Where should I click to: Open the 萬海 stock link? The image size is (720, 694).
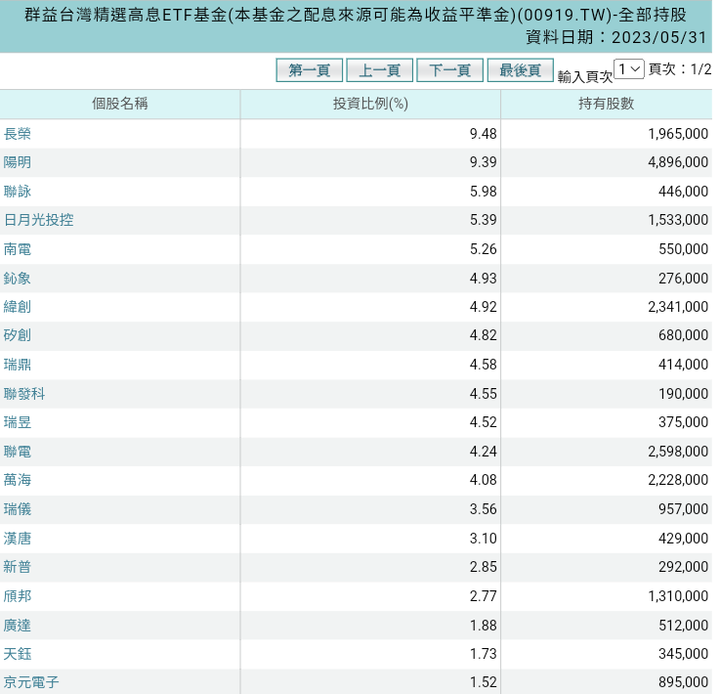(x=17, y=480)
